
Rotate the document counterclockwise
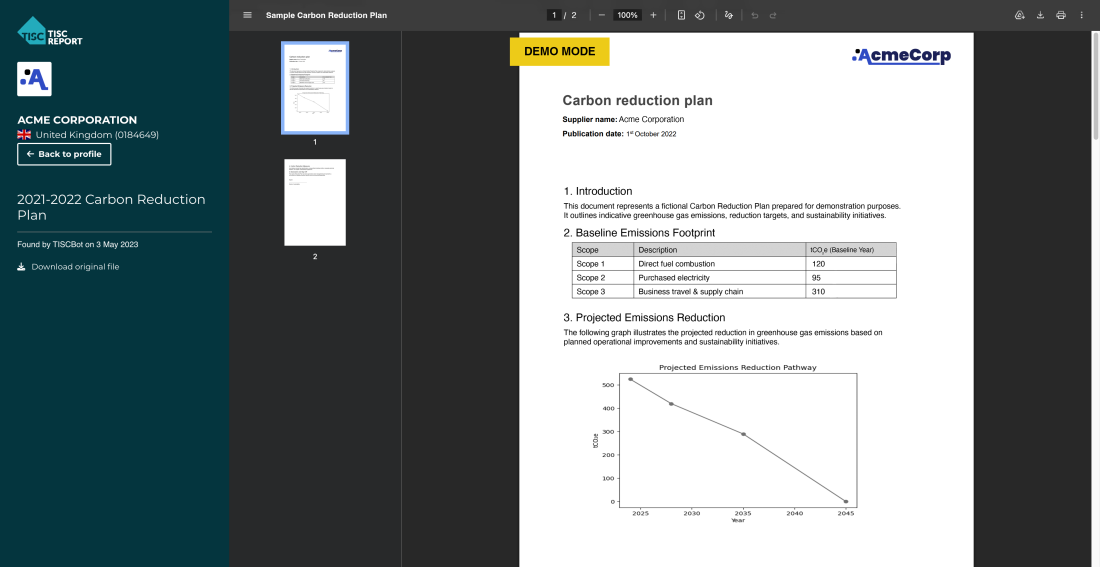pos(700,15)
